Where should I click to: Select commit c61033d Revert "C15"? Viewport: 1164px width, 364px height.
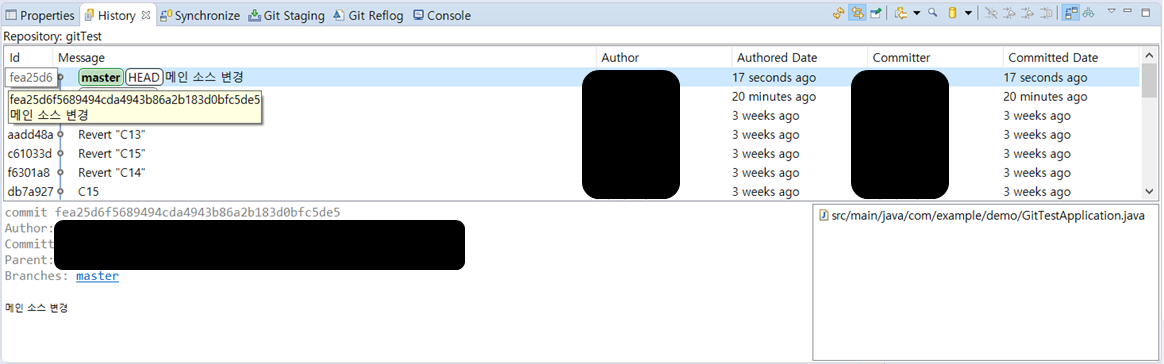click(x=572, y=154)
